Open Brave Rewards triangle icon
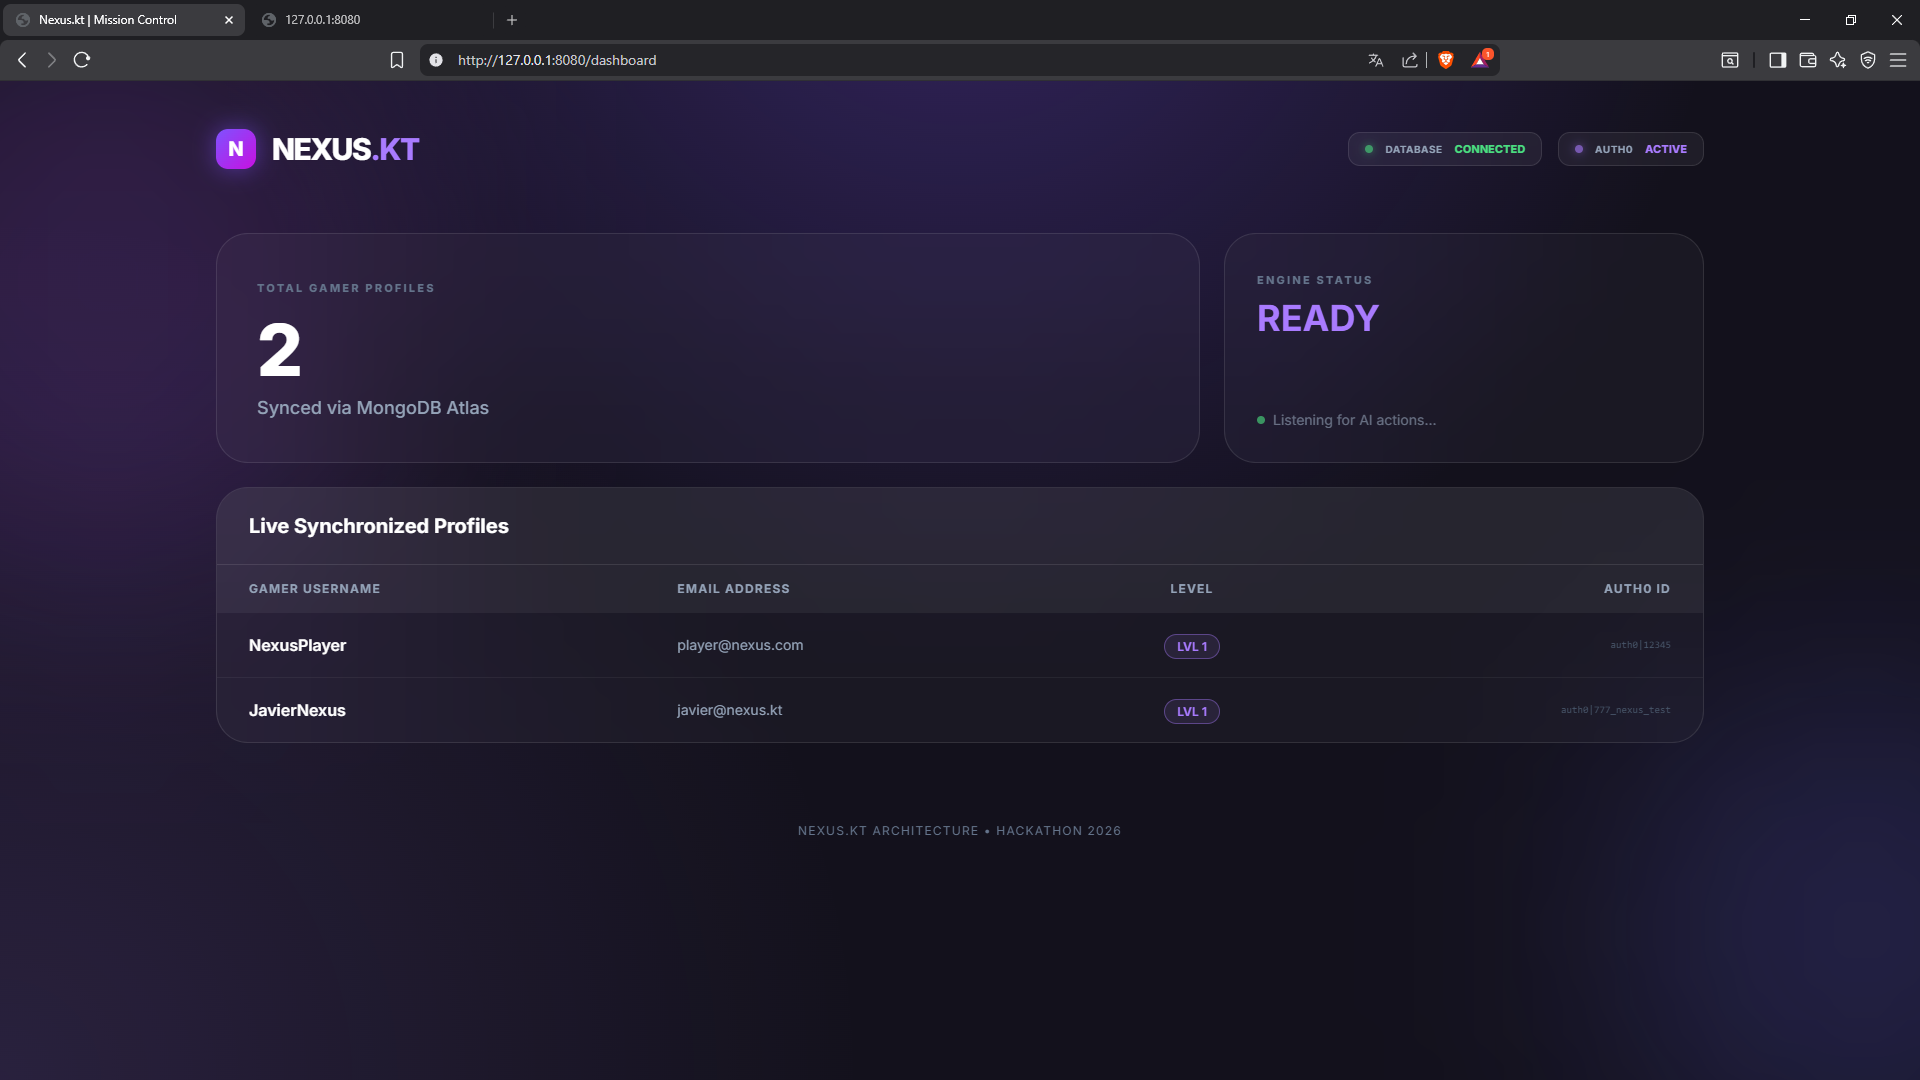The width and height of the screenshot is (1920, 1080). pyautogui.click(x=1480, y=60)
